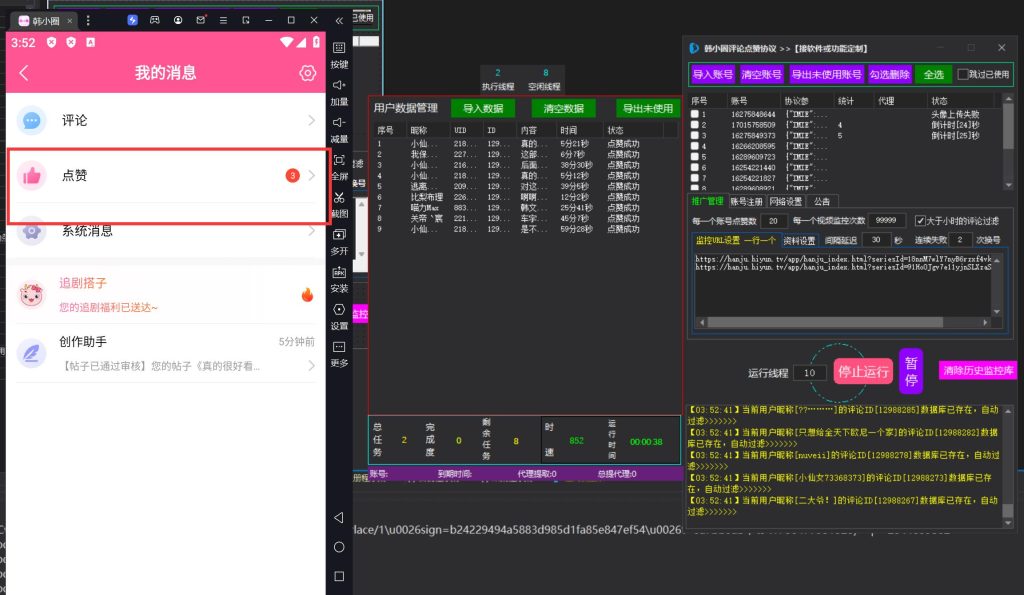
Task: Click pink 停止运行 button
Action: click(x=863, y=372)
